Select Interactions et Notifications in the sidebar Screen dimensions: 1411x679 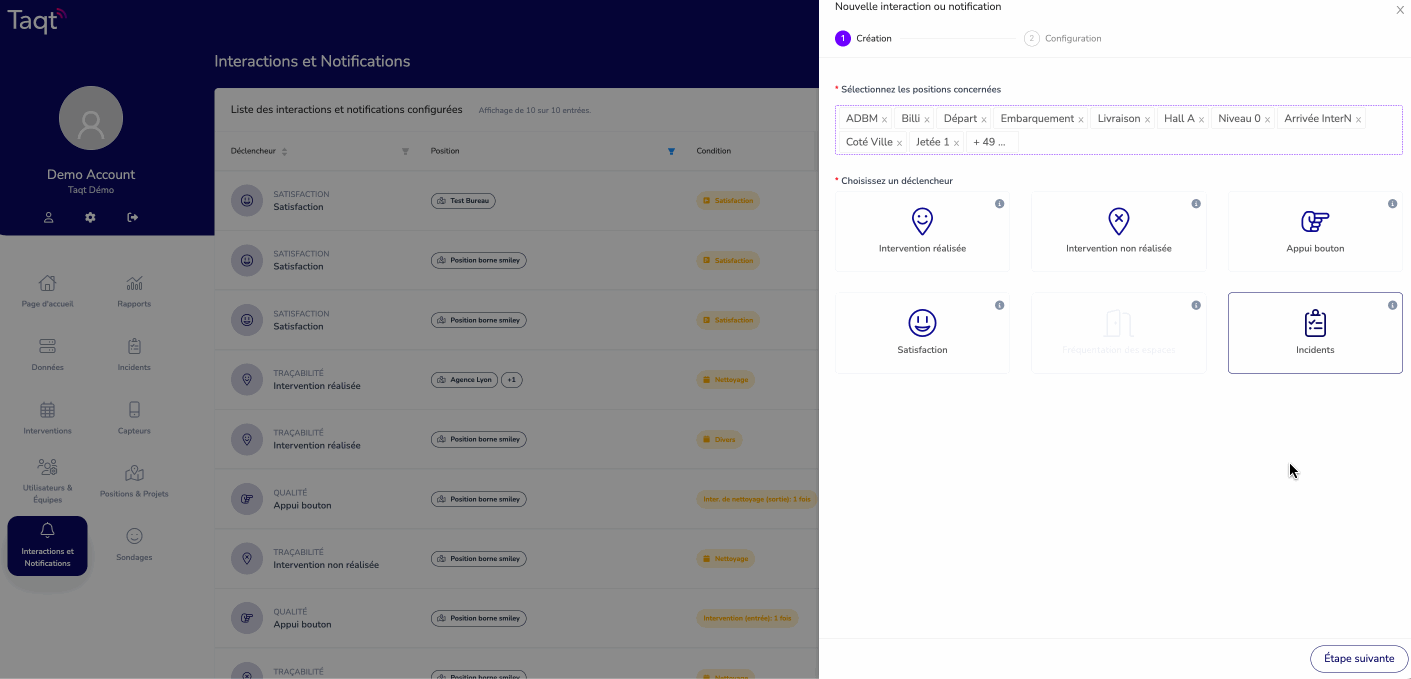(47, 546)
